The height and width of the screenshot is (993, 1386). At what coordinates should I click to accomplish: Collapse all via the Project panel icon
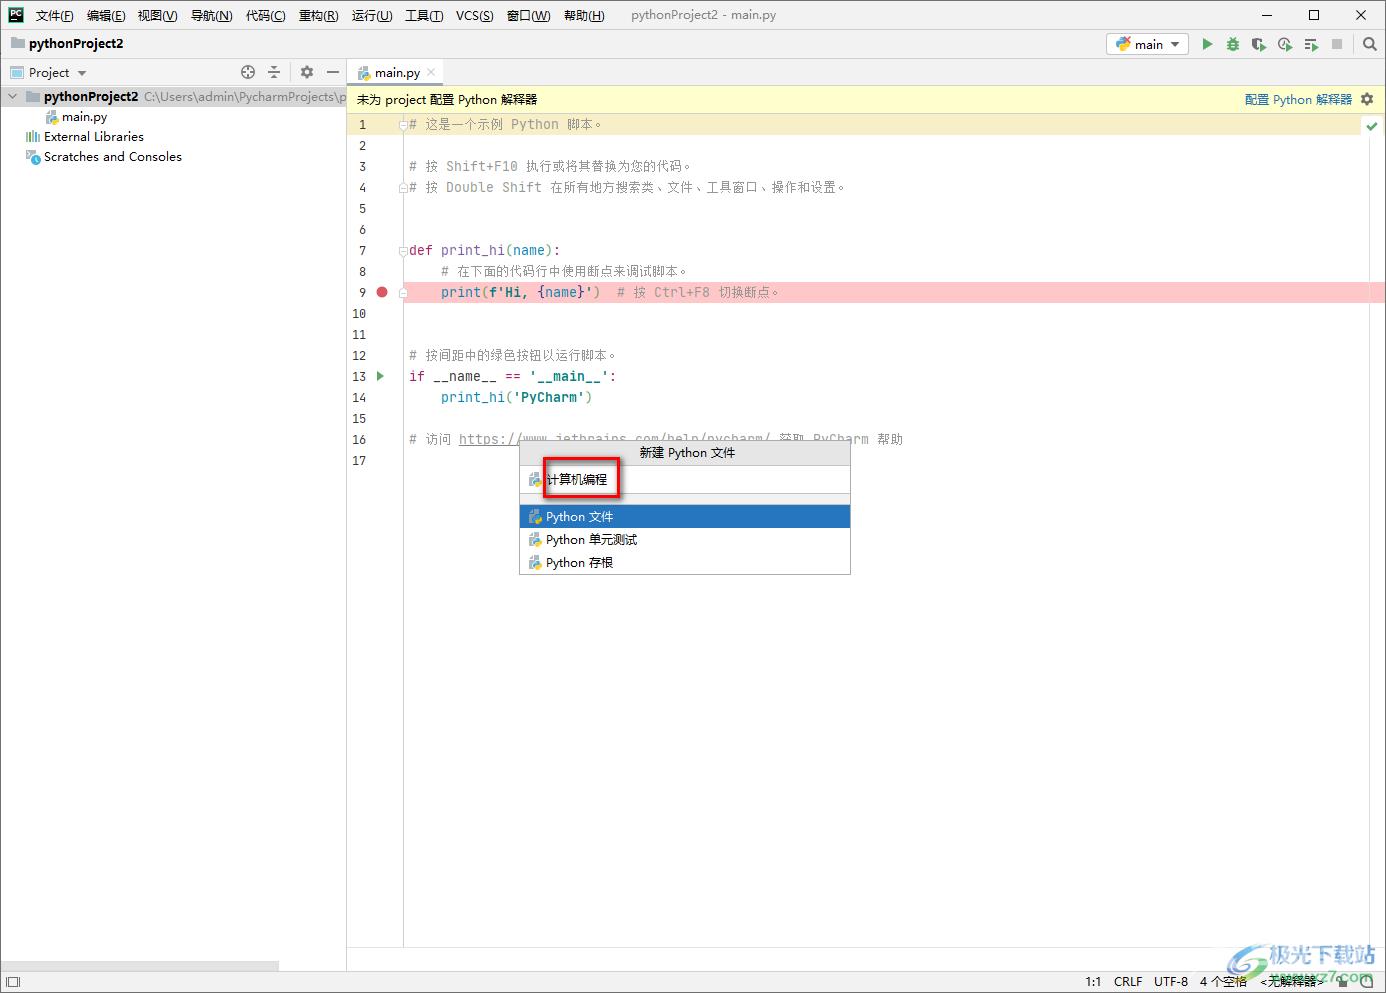[274, 72]
